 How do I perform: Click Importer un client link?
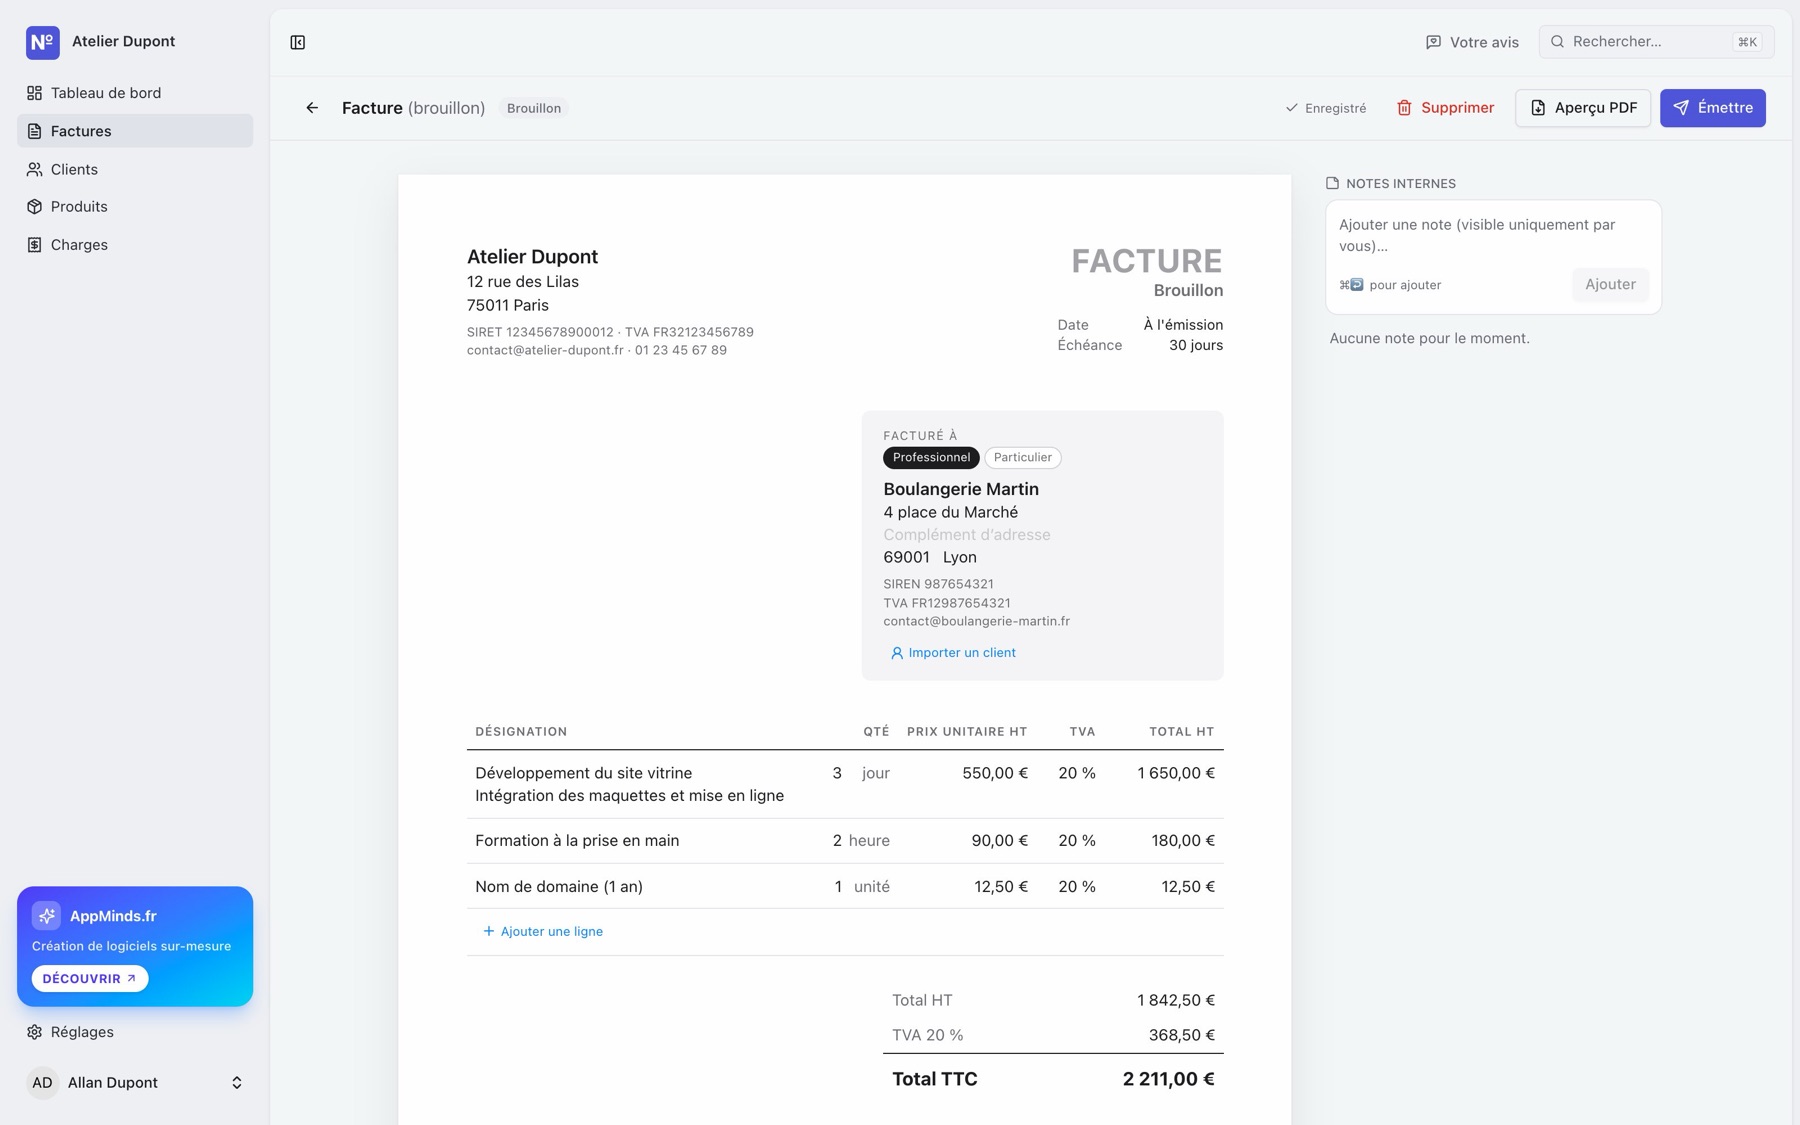pyautogui.click(x=953, y=653)
